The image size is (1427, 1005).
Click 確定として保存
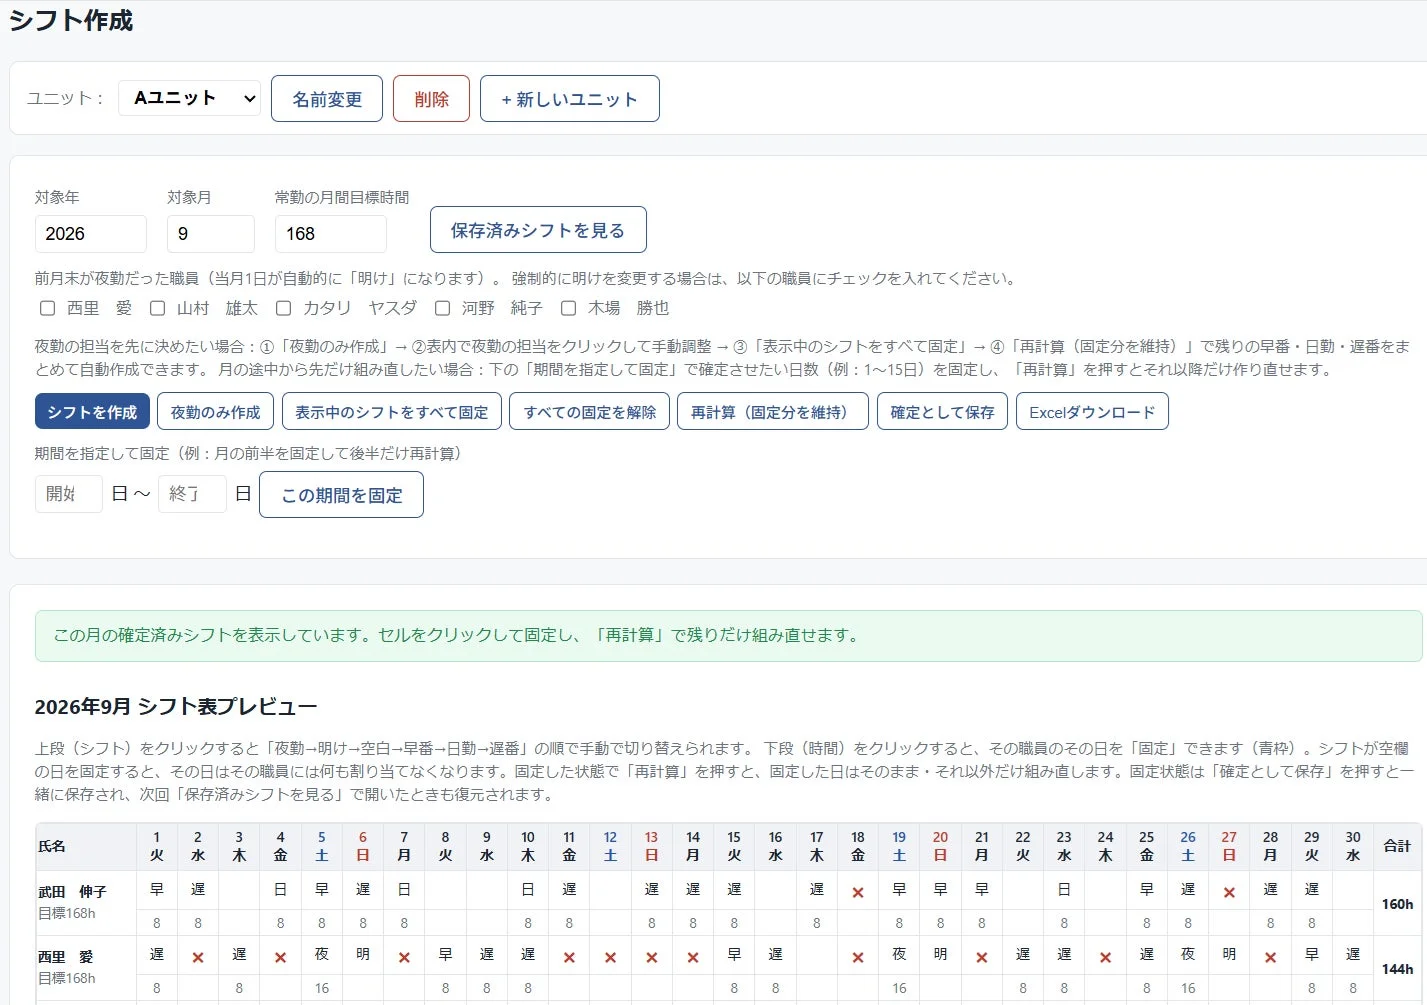pos(942,412)
